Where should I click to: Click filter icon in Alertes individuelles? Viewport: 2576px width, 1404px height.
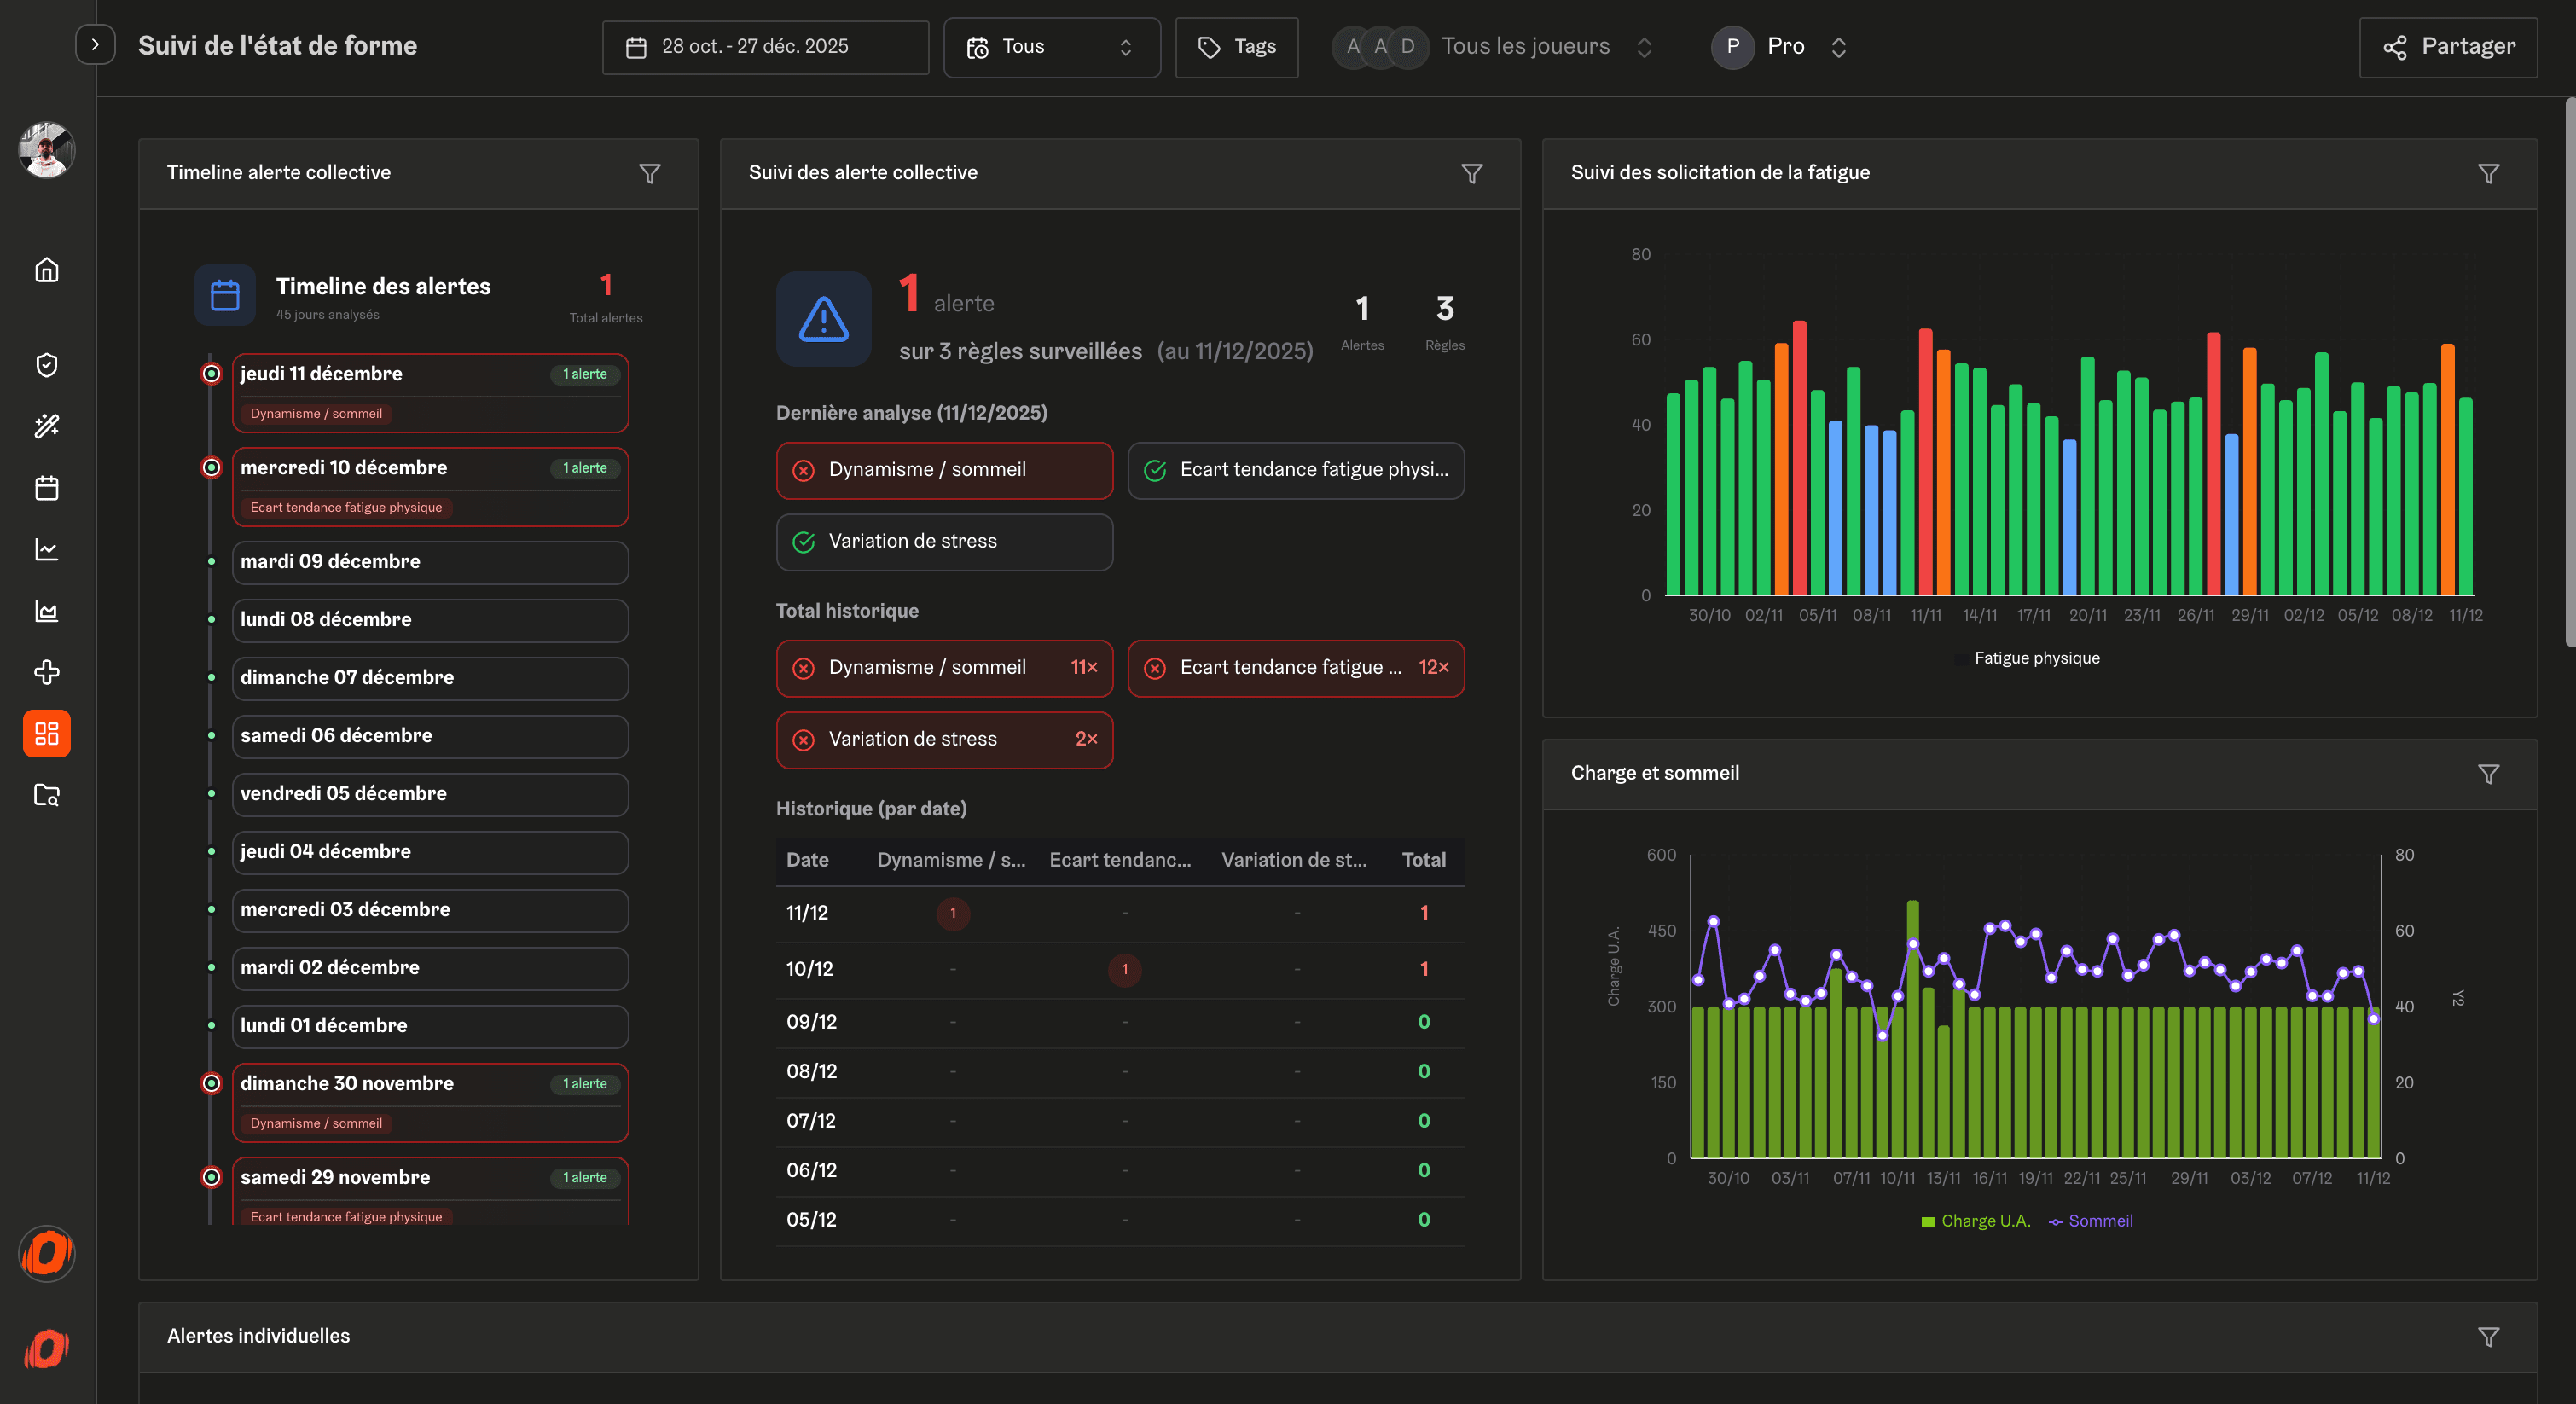tap(2488, 1337)
